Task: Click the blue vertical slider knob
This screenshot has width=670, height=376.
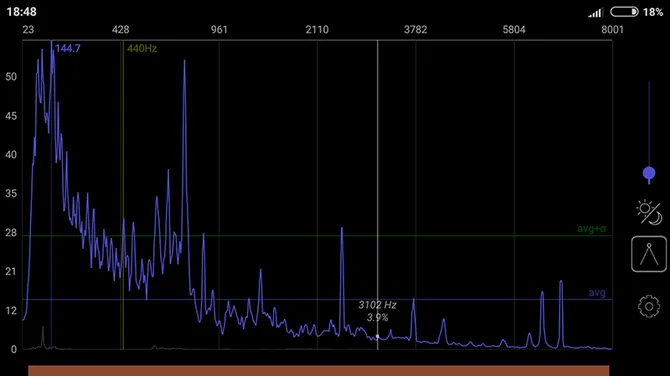Action: click(x=649, y=173)
